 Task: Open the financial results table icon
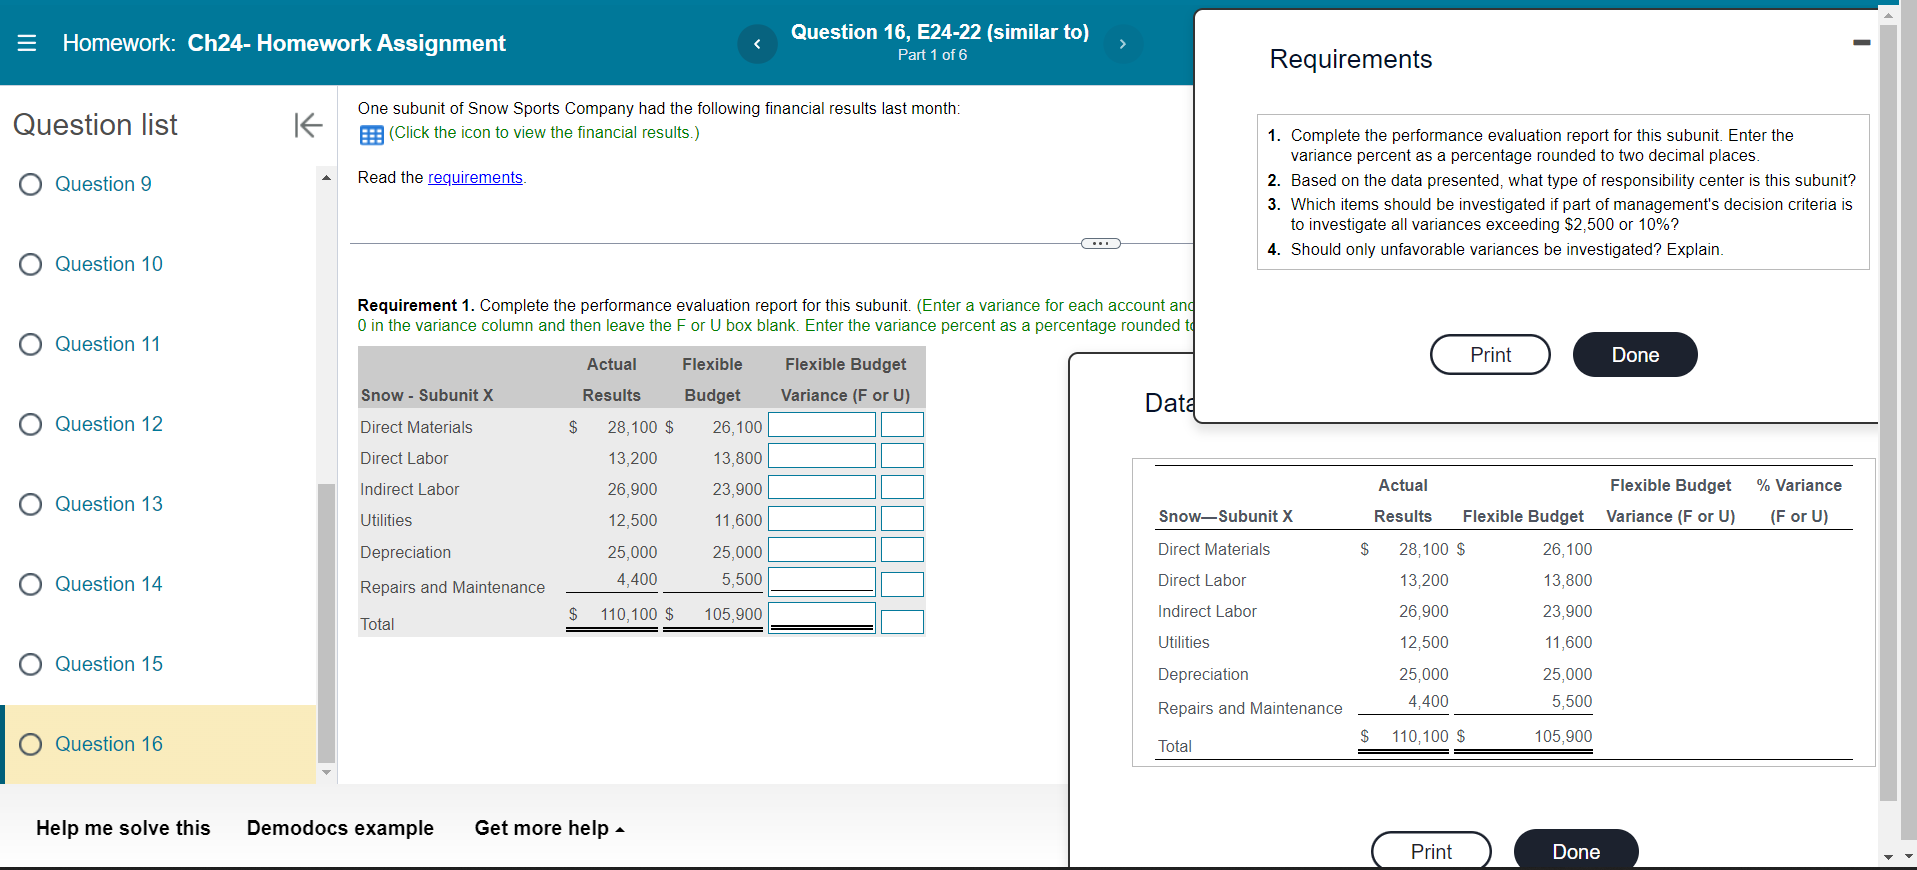coord(372,135)
